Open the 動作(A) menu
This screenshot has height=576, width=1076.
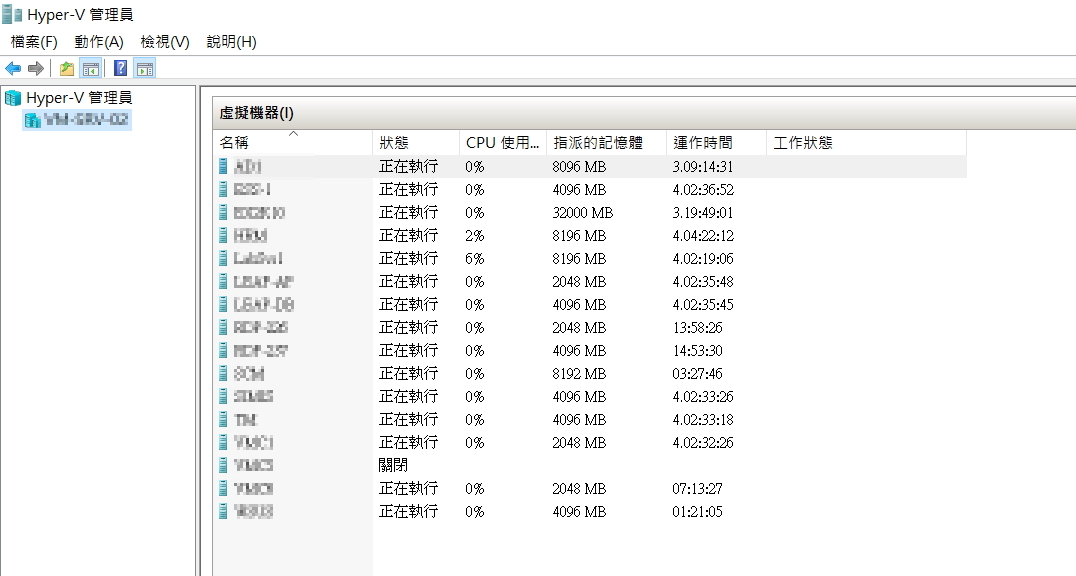(x=99, y=42)
